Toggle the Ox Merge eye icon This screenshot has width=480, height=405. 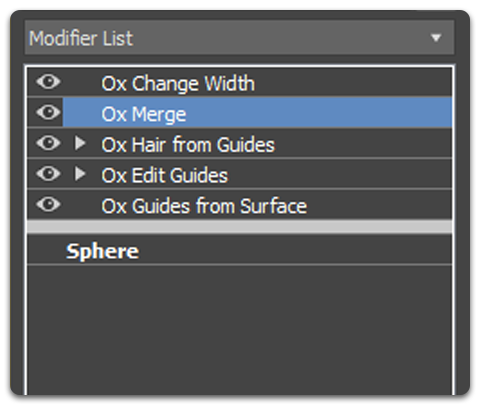(x=48, y=112)
